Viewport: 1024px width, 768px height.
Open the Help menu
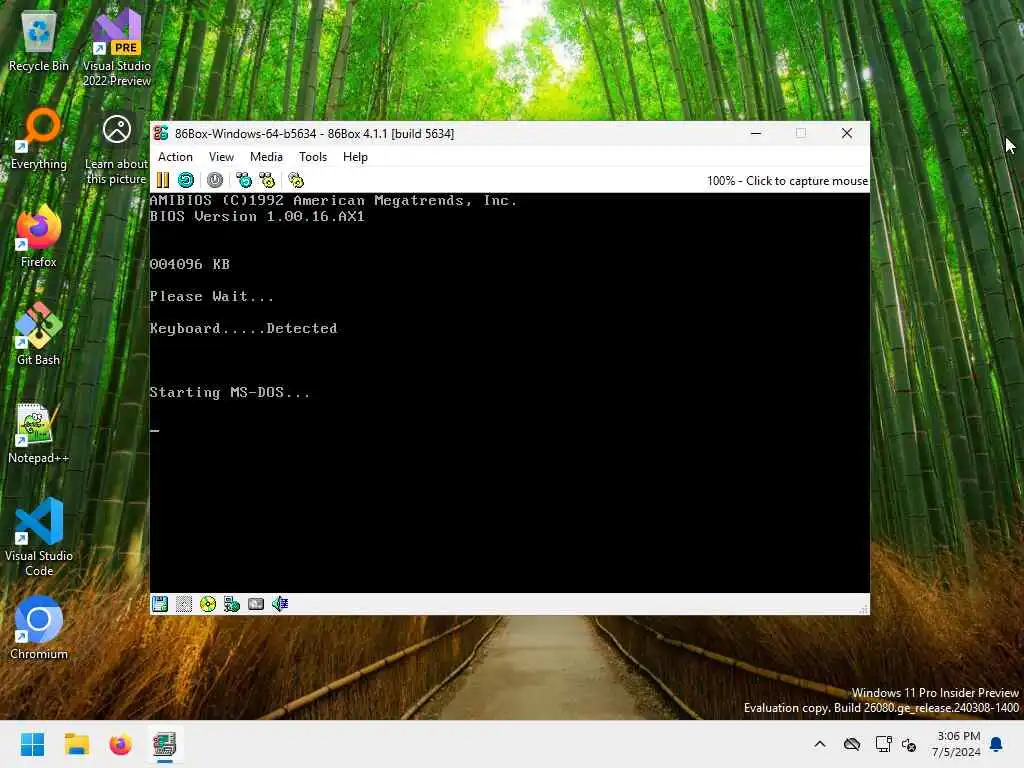pos(355,157)
